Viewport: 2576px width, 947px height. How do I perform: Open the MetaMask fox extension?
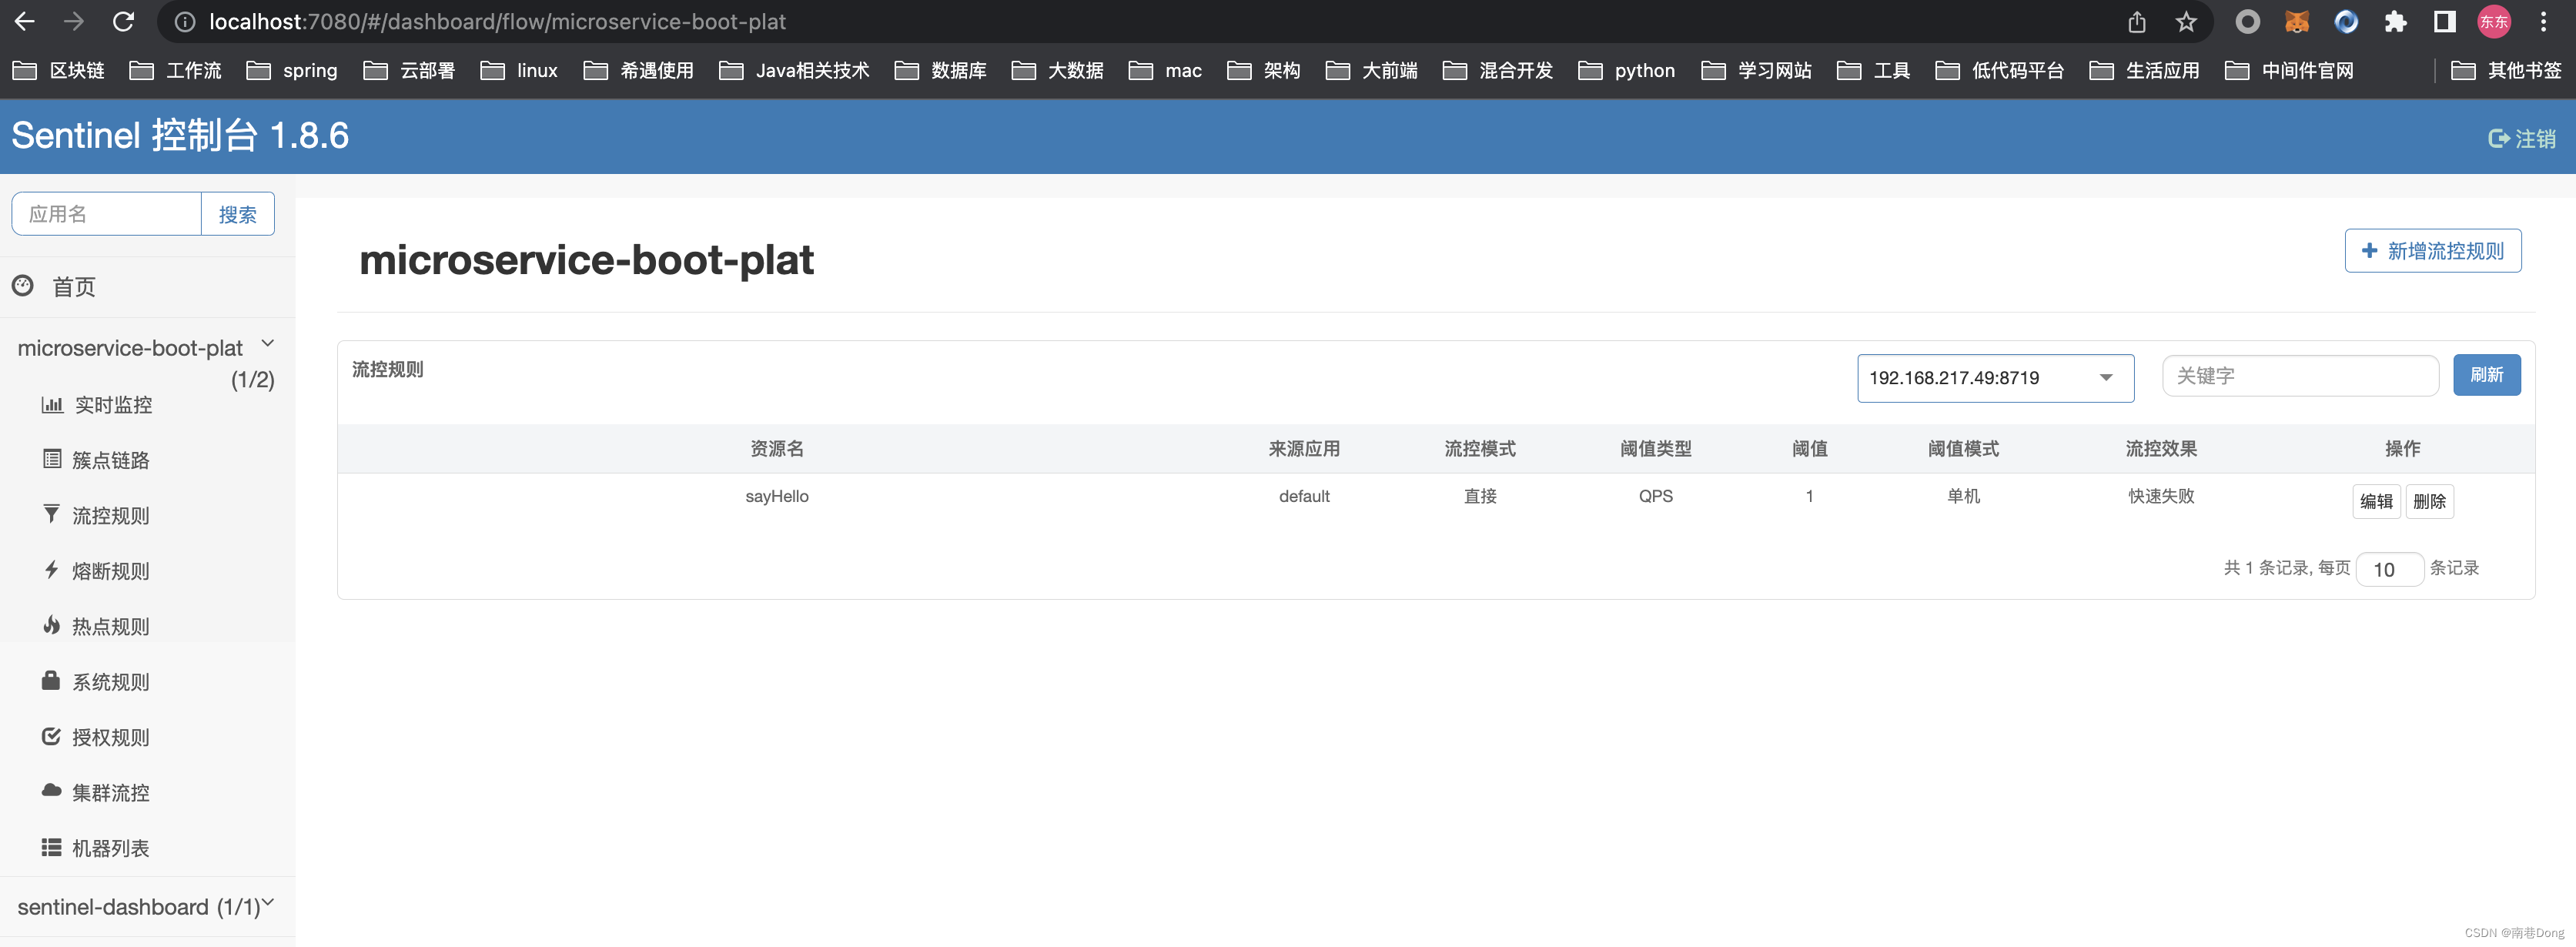click(2297, 21)
